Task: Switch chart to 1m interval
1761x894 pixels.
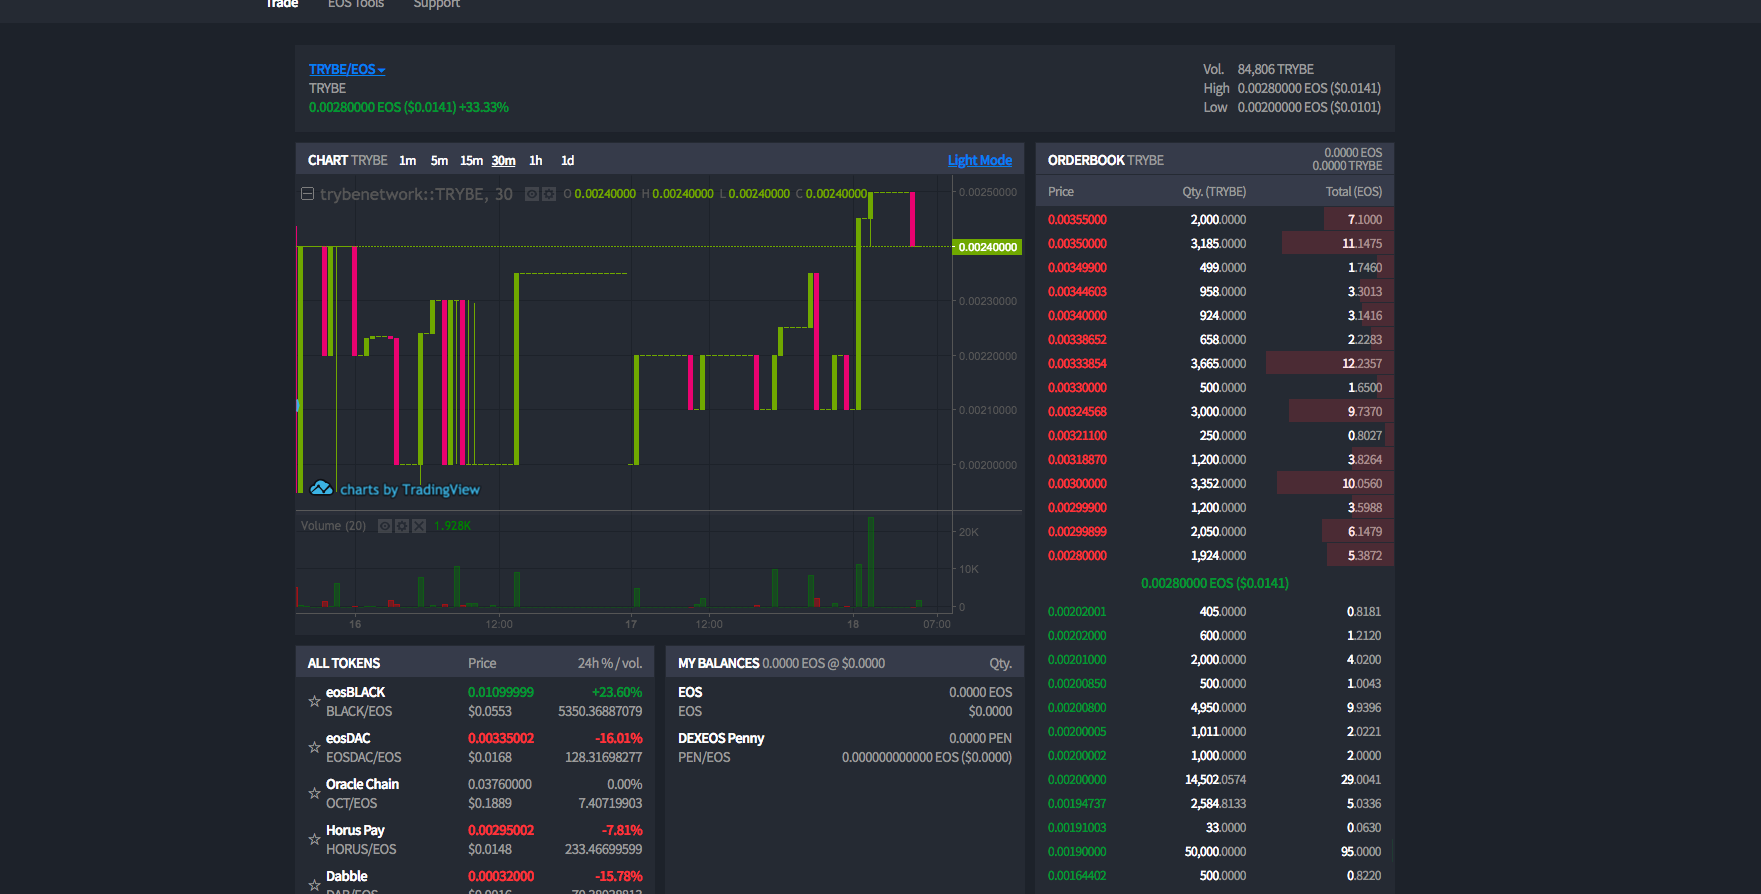Action: [x=407, y=161]
